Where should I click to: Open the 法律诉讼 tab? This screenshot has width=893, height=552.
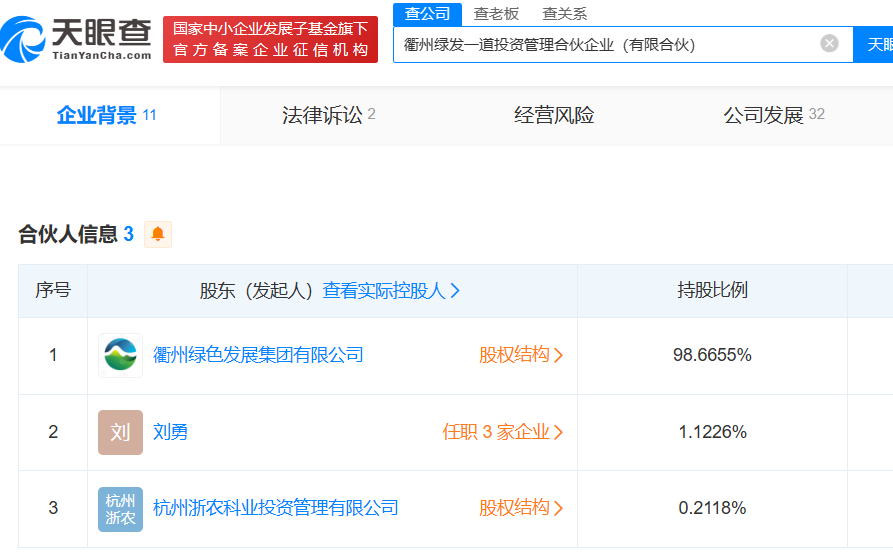(x=329, y=115)
